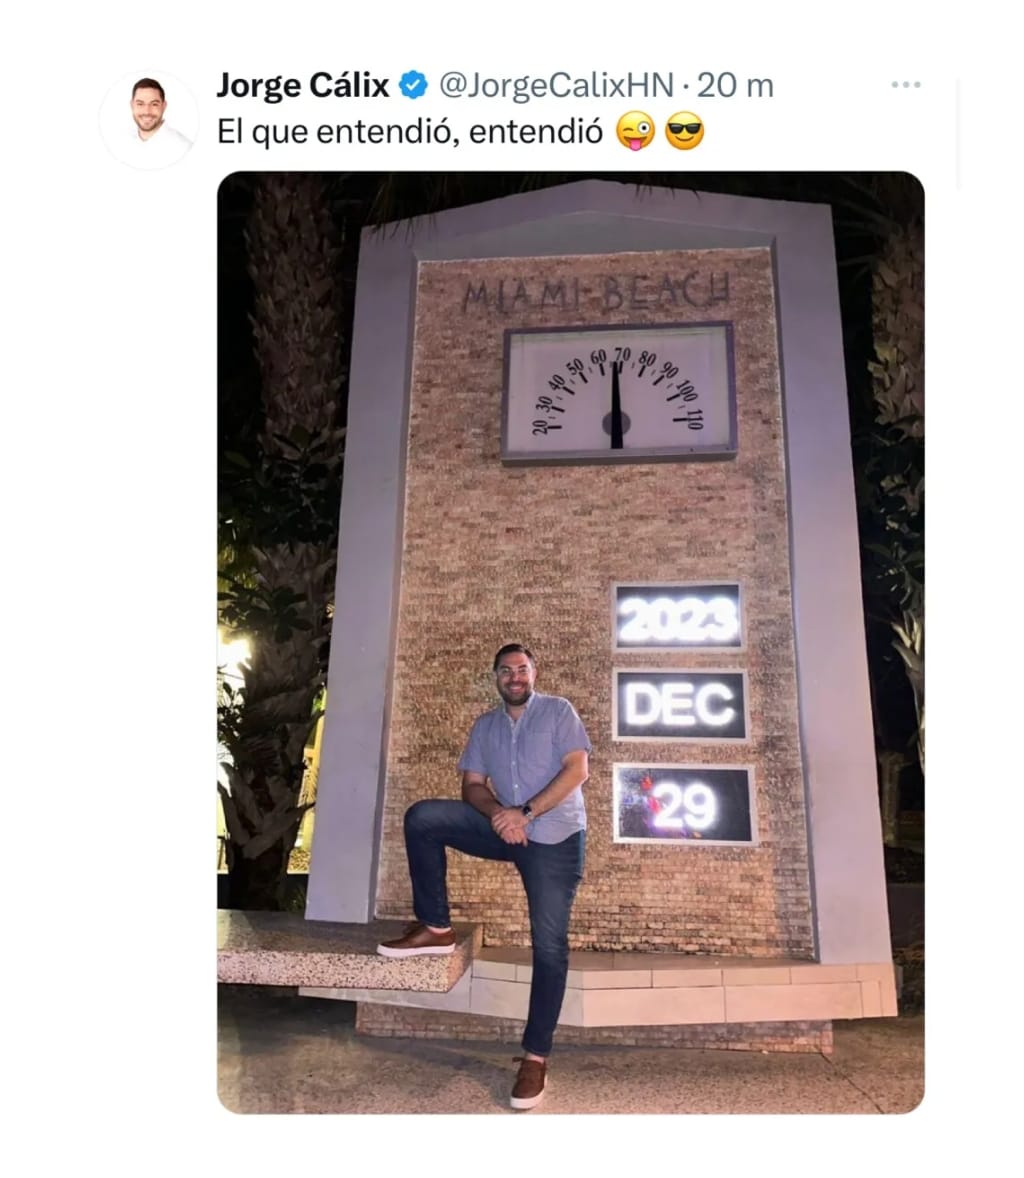Click the MIAMI BEACH lettering in the photo
The image size is (1024, 1178).
596,292
